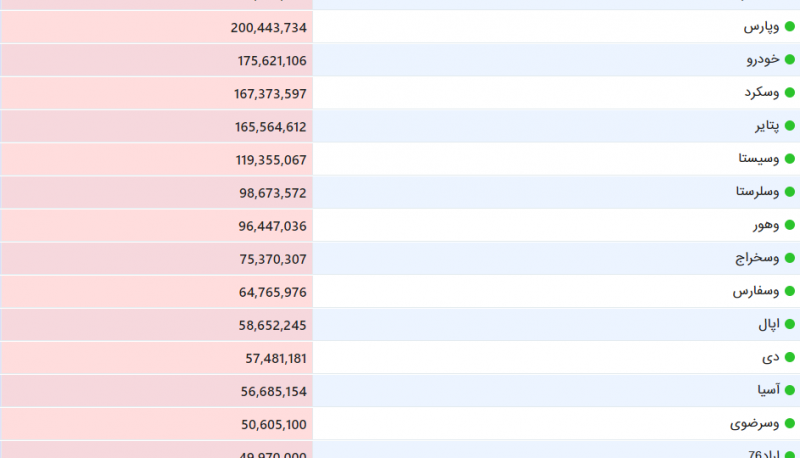Click the green dot beside وسرضوی
The image size is (800, 458).
tap(790, 423)
